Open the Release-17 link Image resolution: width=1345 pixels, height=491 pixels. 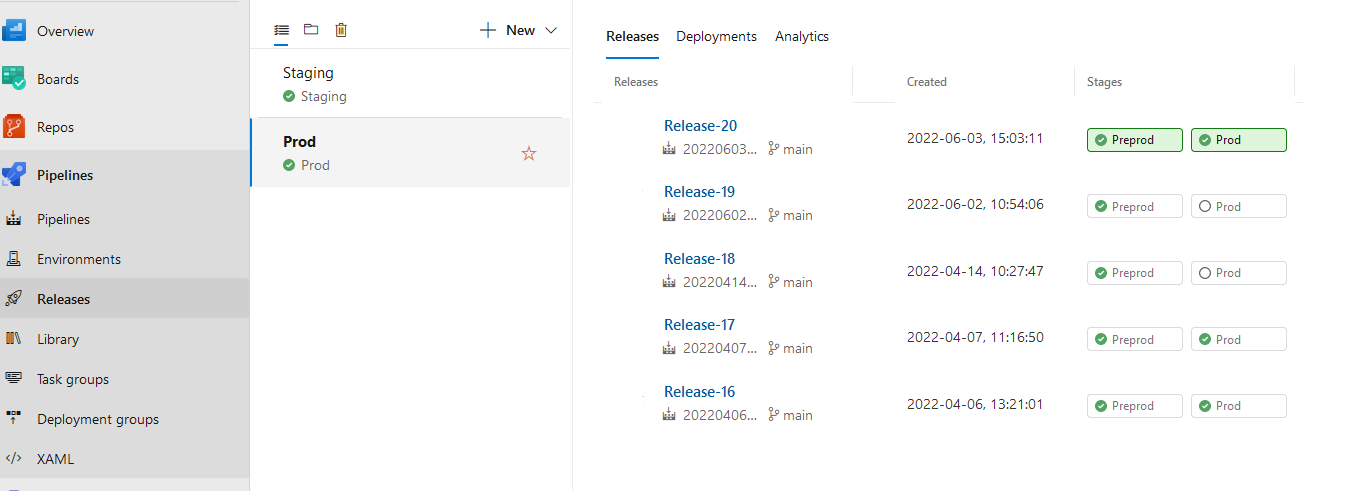point(699,325)
